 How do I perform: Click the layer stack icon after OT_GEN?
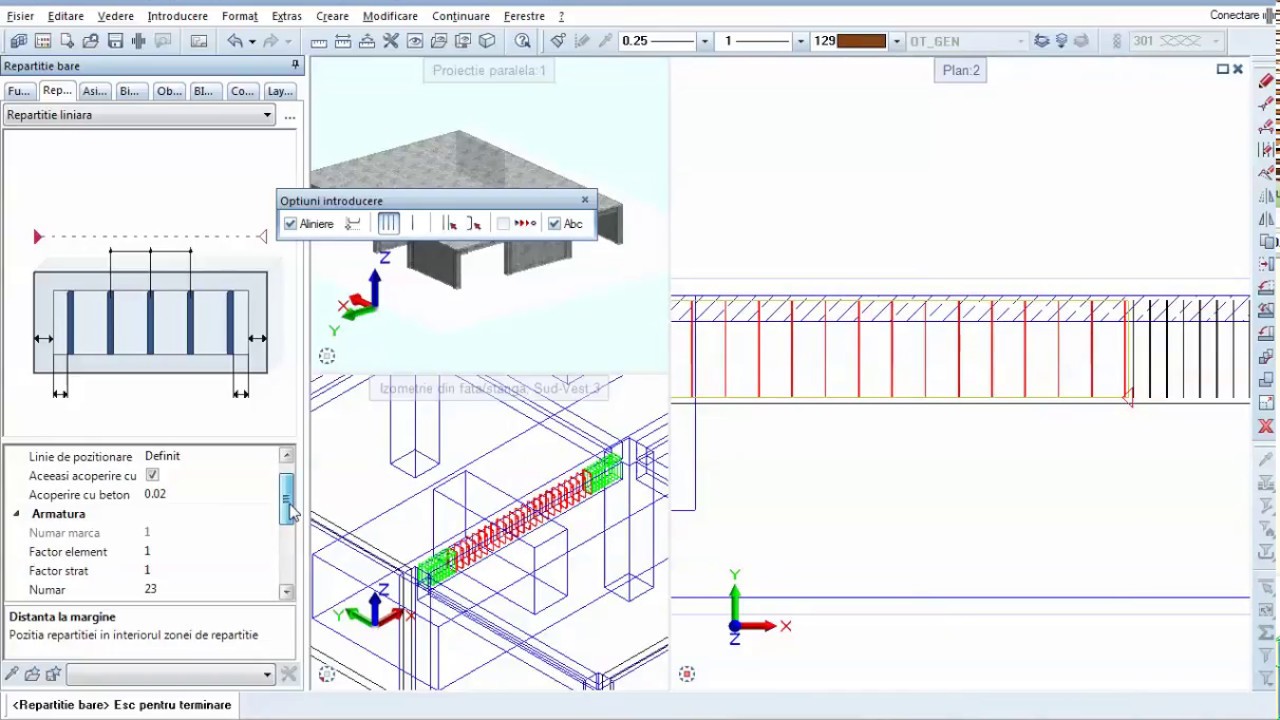point(1042,41)
